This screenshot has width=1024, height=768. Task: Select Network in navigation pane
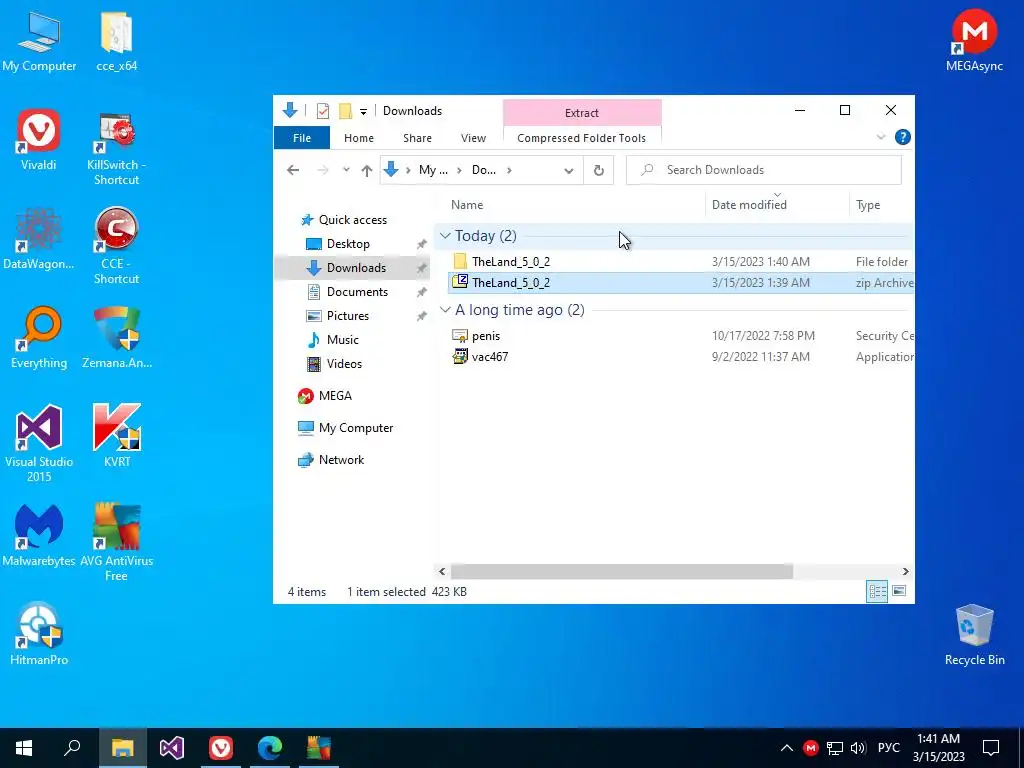(341, 460)
